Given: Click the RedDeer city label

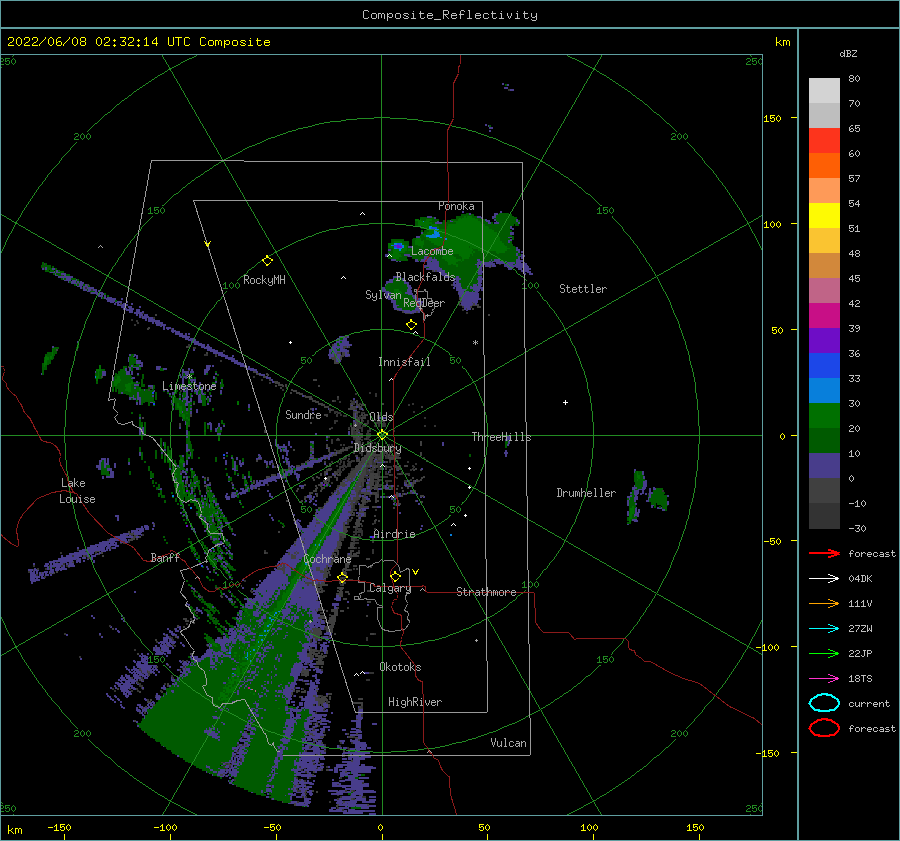Looking at the screenshot, I should point(424,303).
